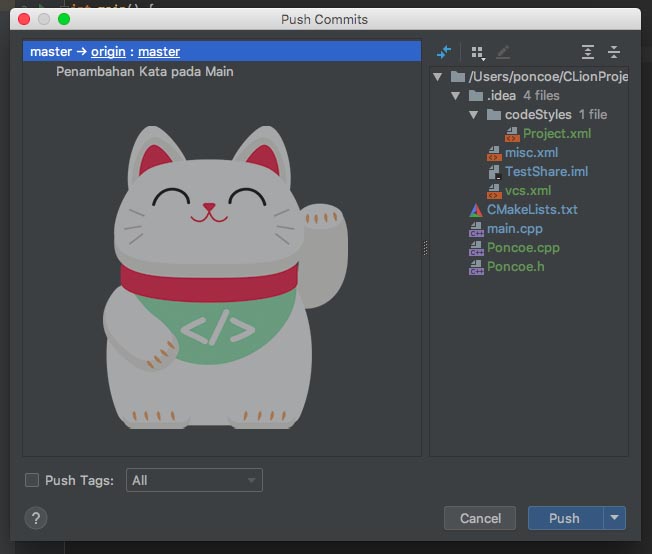Click the Project.xml file icon
Viewport: 652px width, 554px height.
pyautogui.click(x=512, y=134)
